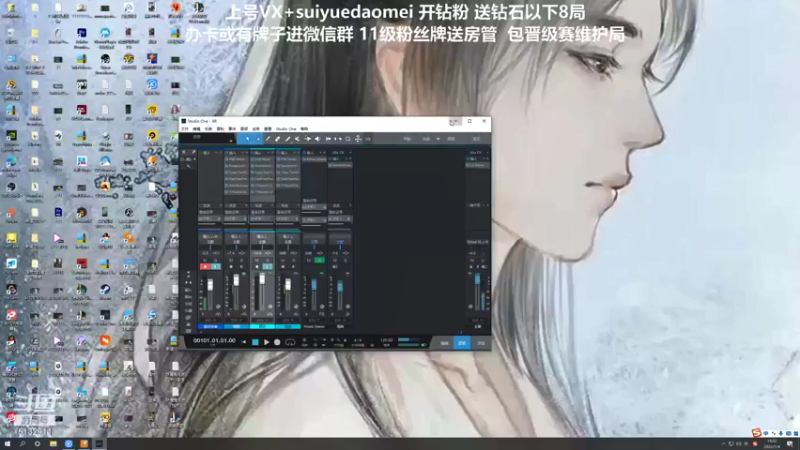Open File Explorer from the taskbar
This screenshot has height=450, width=800.
click(53, 444)
